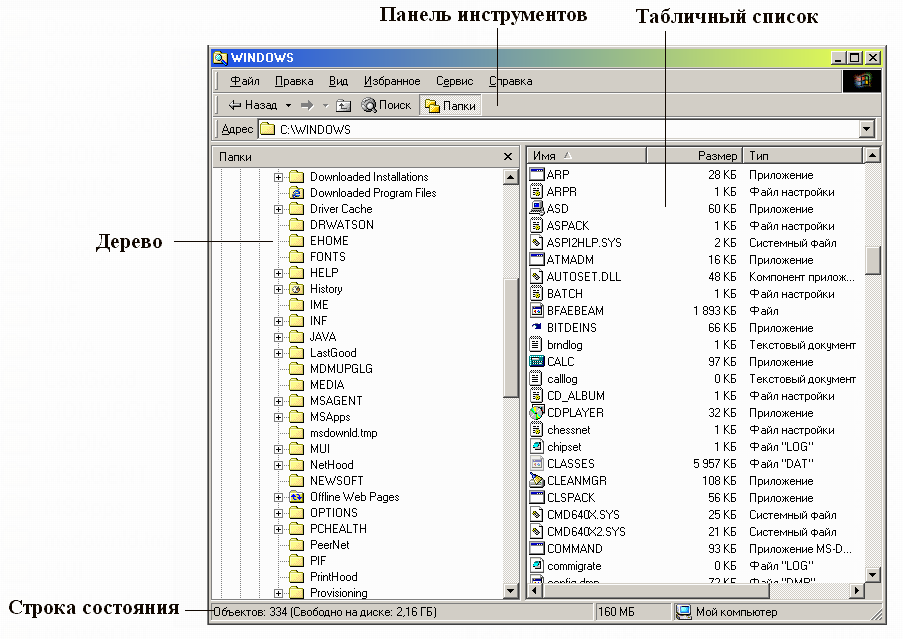Viewport: 903px width, 639px height.
Task: Click the AUTOSET.DLL file icon
Action: [537, 277]
